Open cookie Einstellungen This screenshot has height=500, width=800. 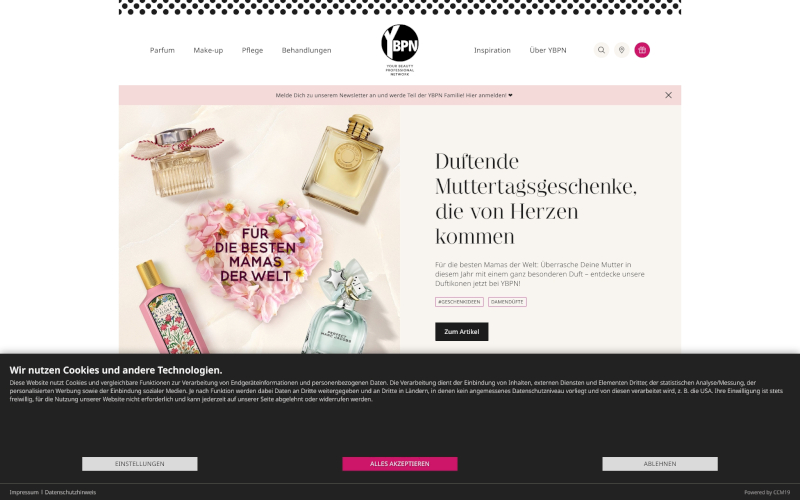pos(140,464)
